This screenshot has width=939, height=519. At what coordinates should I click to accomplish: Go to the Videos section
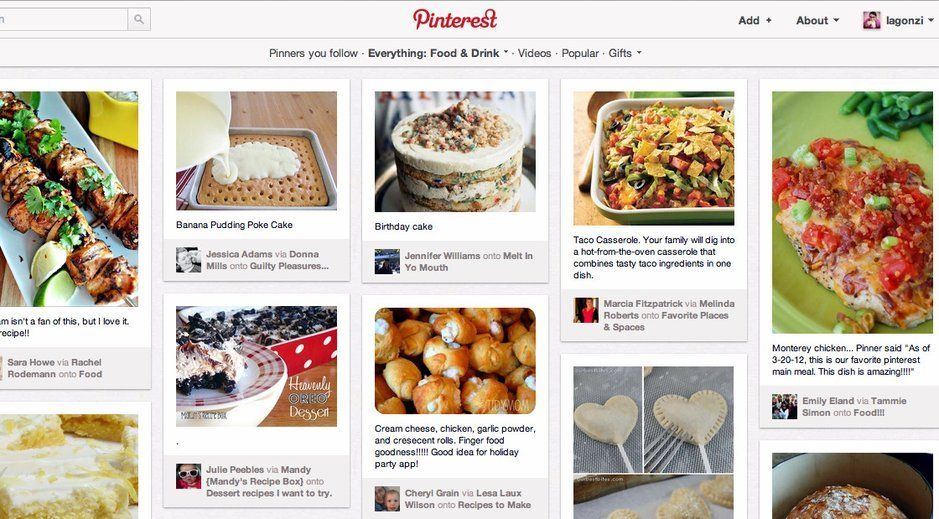534,53
